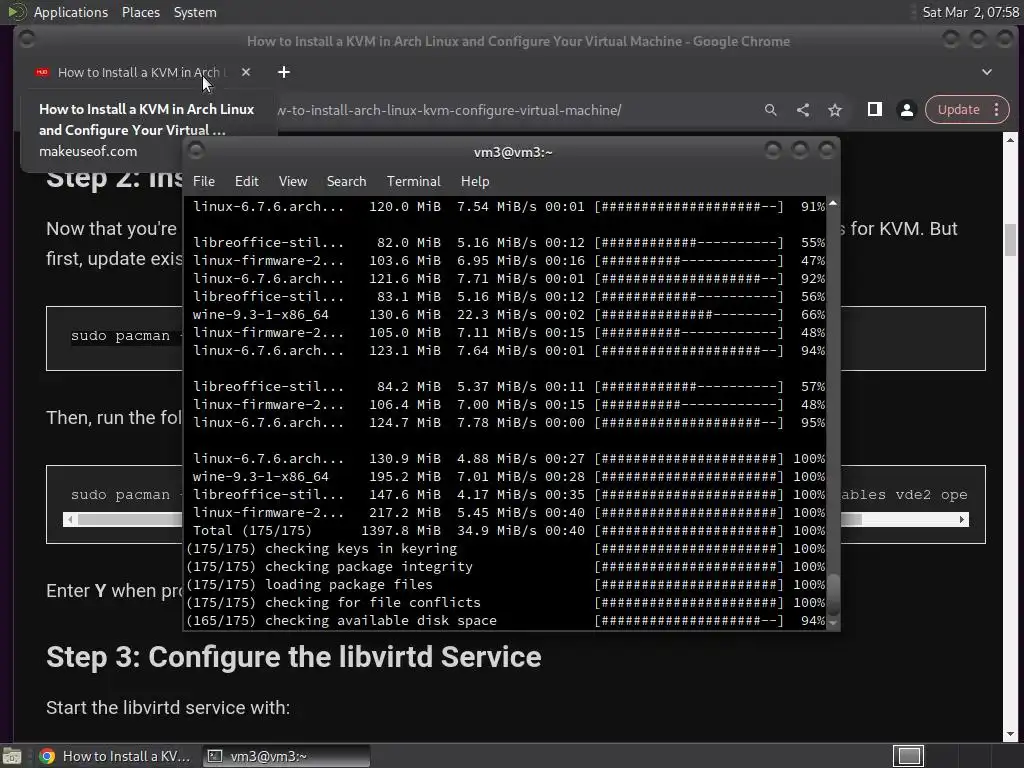Share this page via Chrome share icon
The height and width of the screenshot is (768, 1024).
click(803, 110)
